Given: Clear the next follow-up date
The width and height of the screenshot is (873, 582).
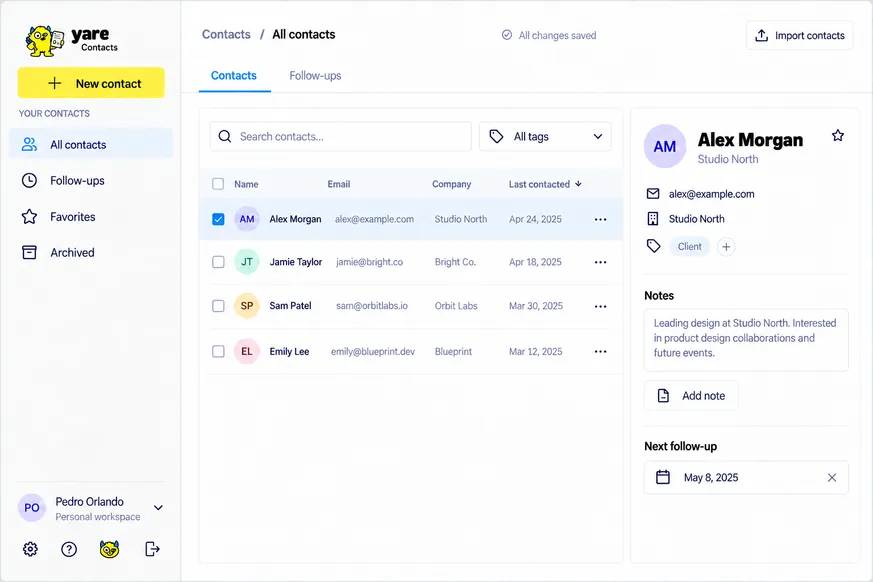Looking at the screenshot, I should 832,477.
